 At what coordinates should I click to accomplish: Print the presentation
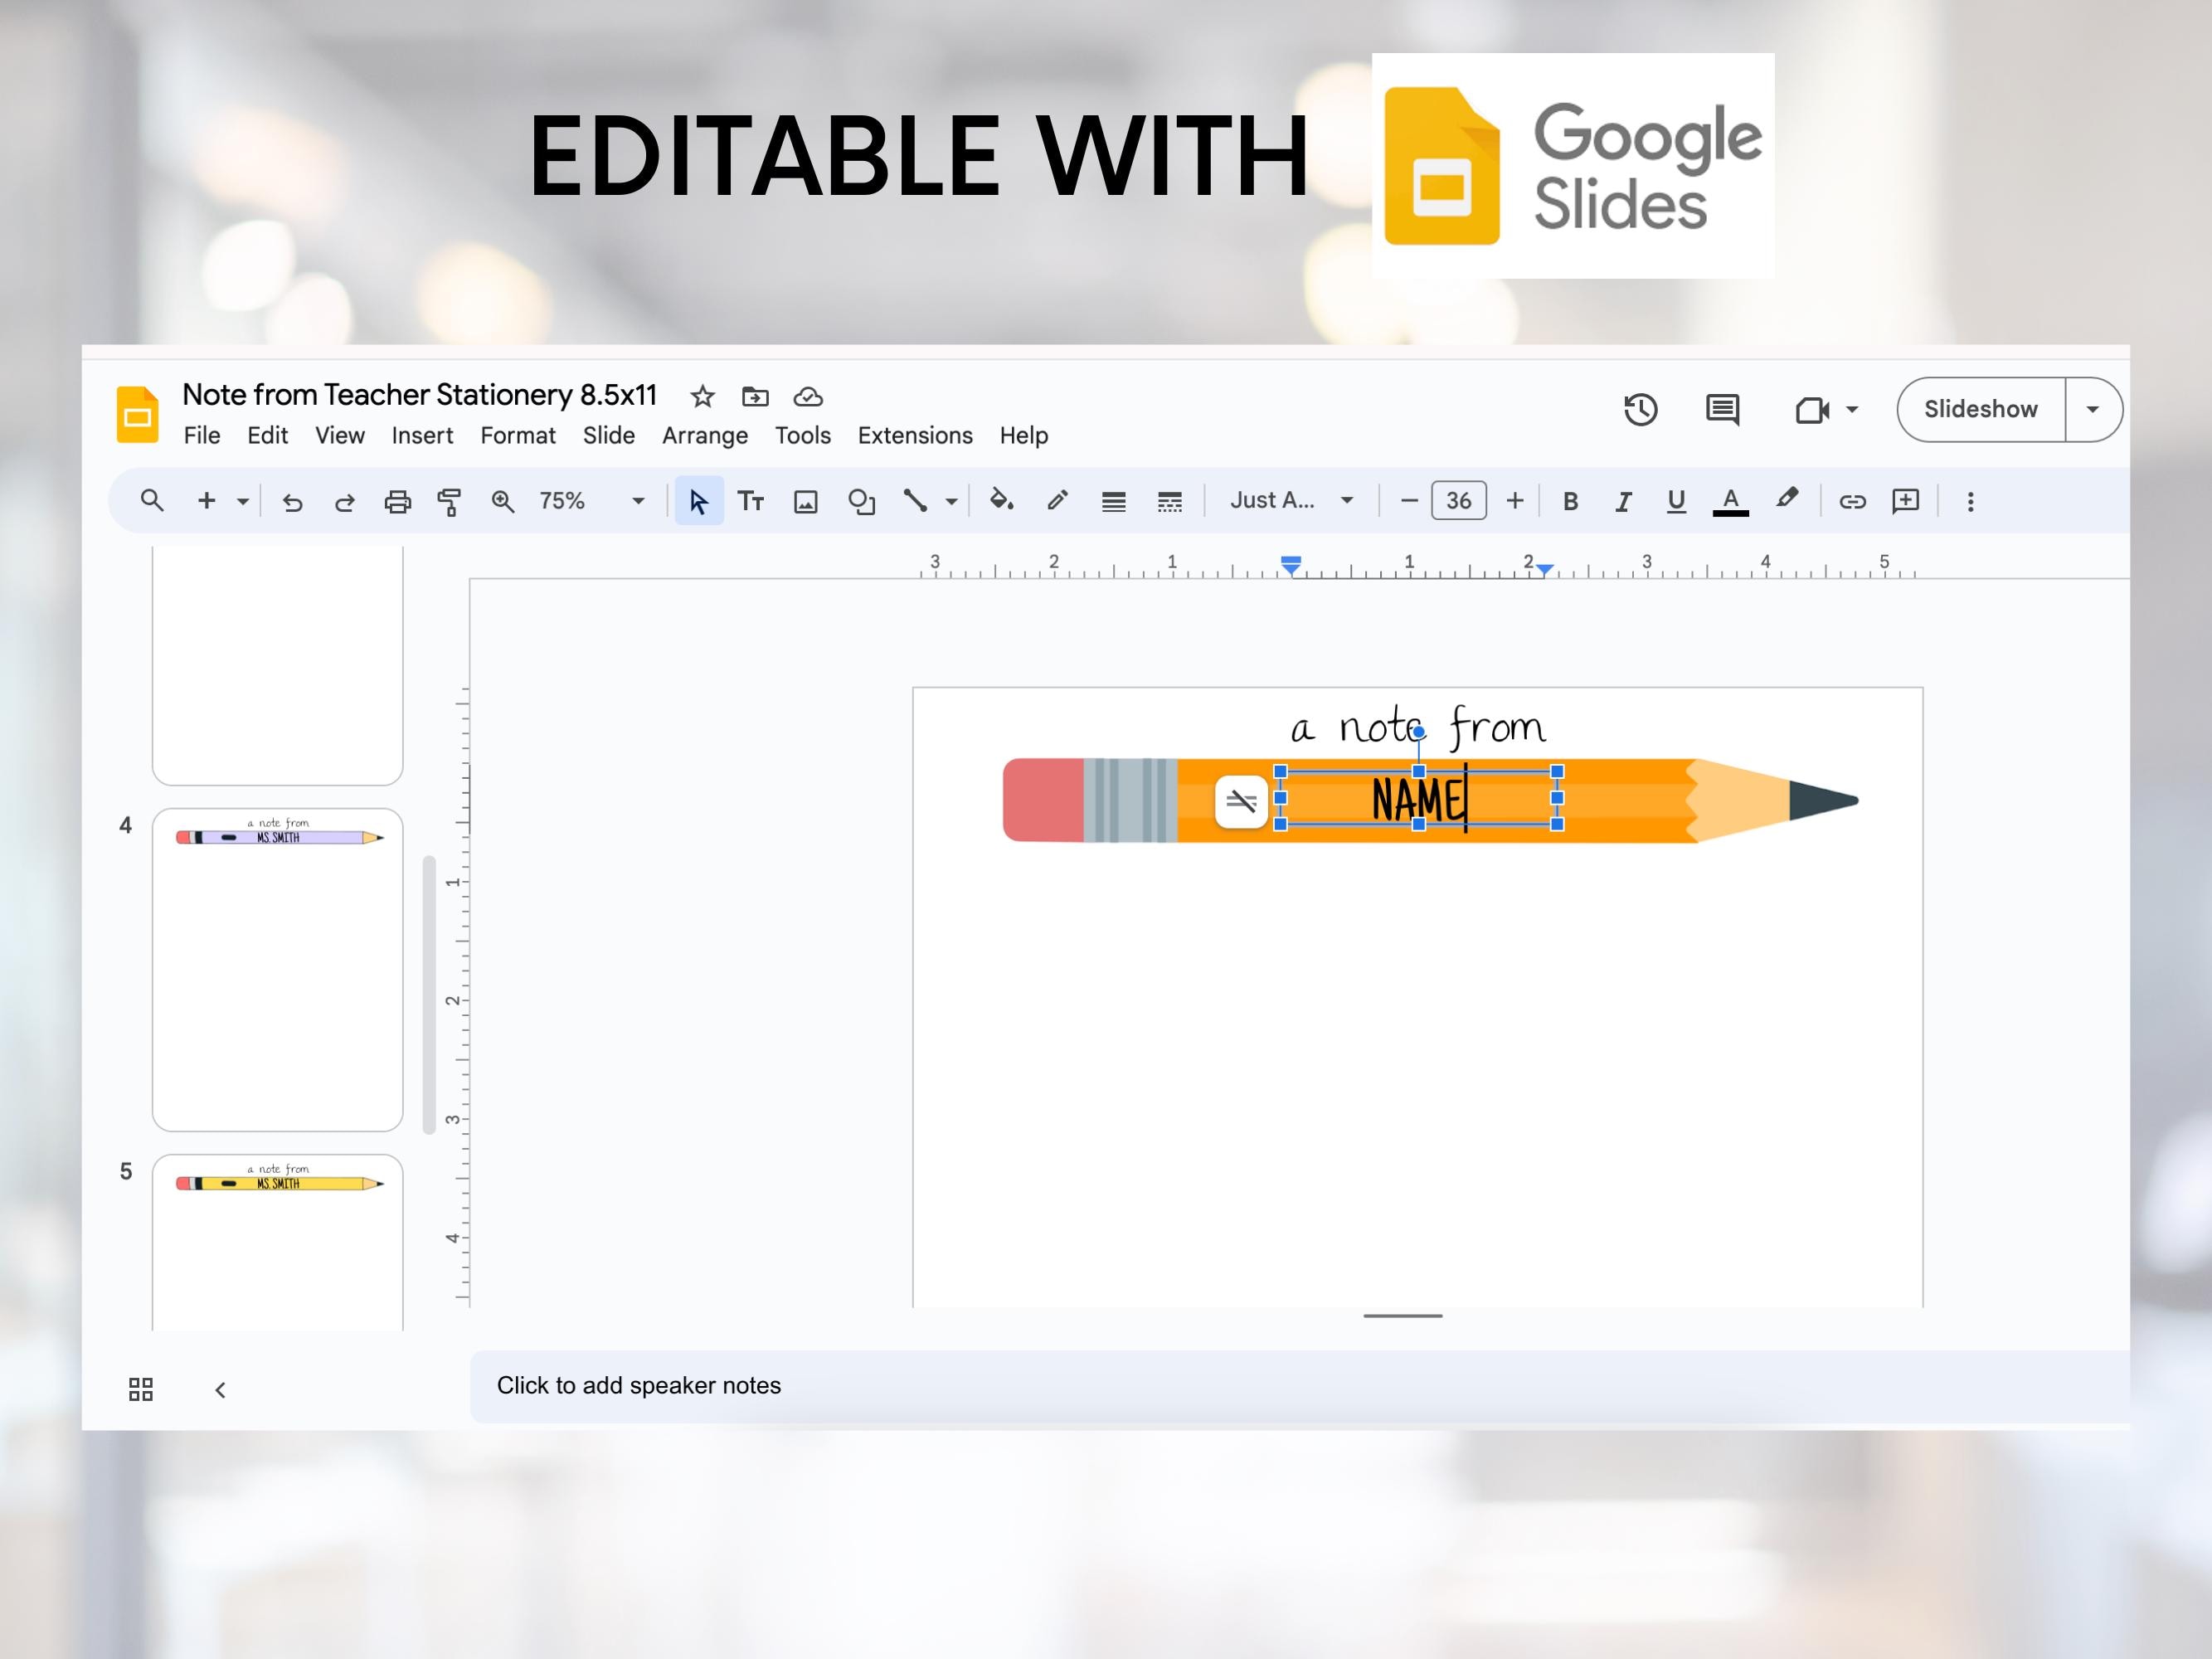tap(398, 501)
